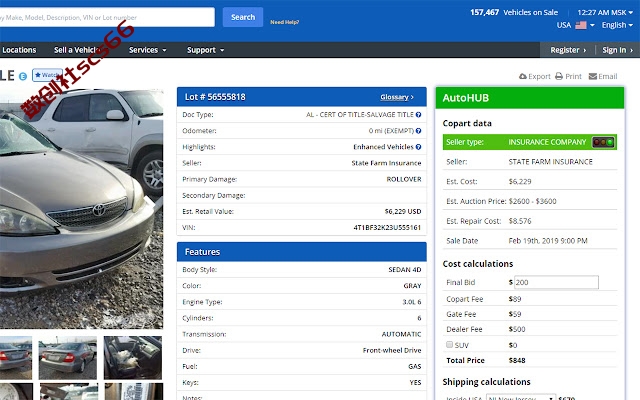Export the lot via cloud icon
The height and width of the screenshot is (400, 640).
point(534,76)
